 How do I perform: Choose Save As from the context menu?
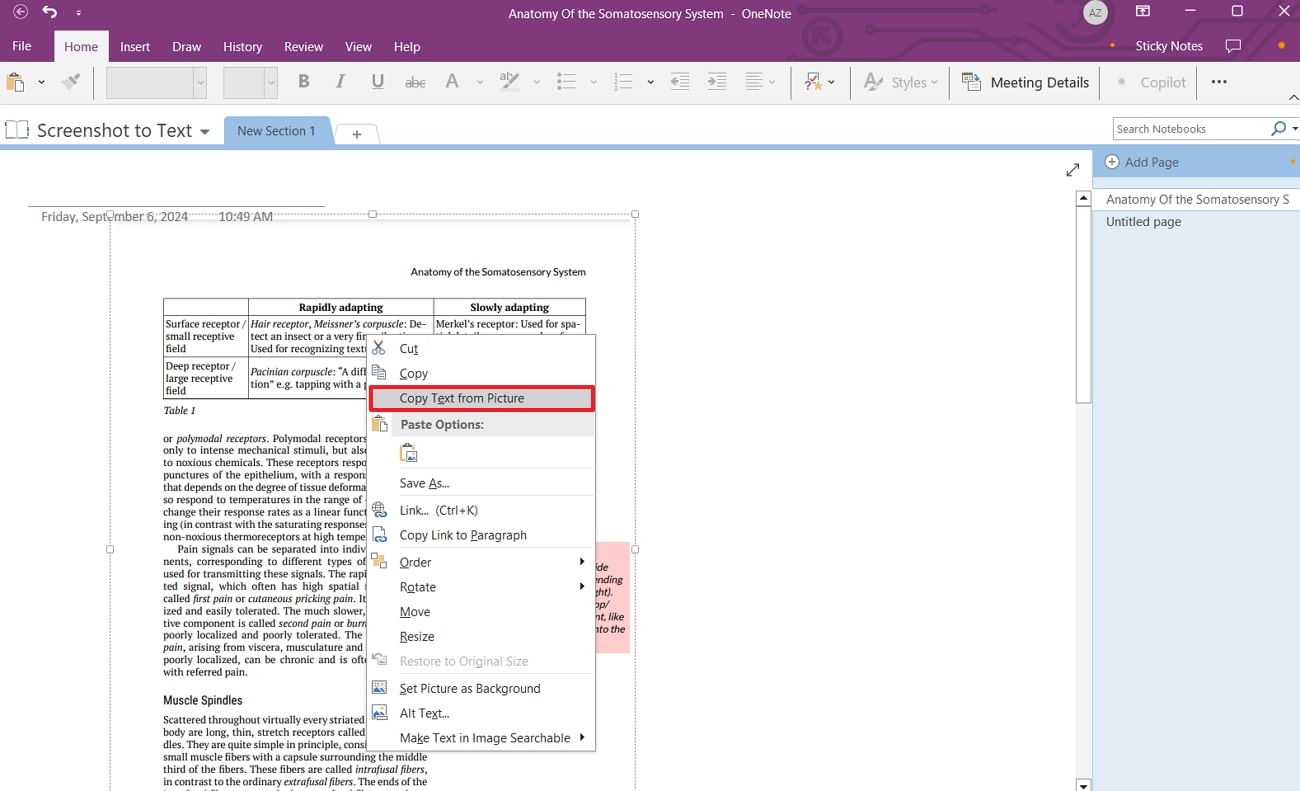[481, 483]
